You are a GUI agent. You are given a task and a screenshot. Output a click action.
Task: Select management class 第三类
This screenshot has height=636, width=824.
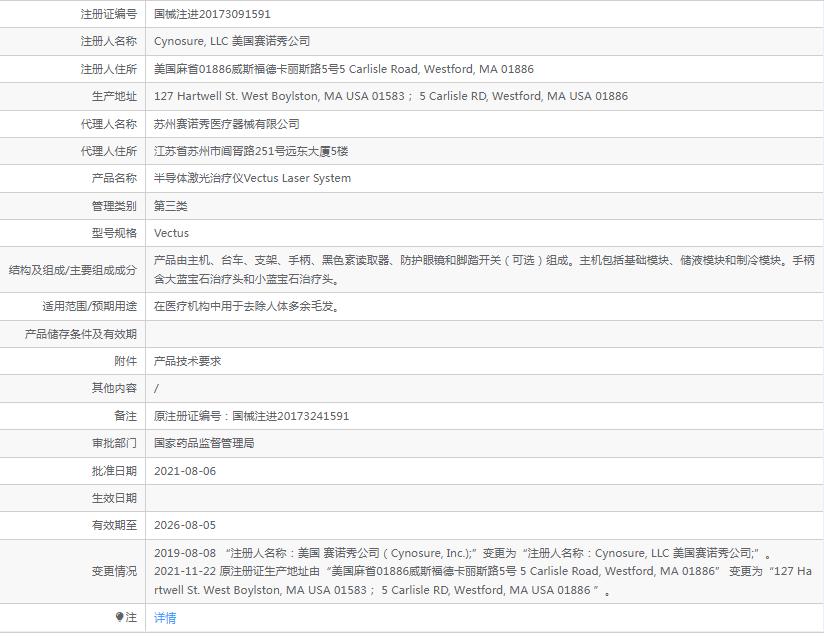click(x=171, y=206)
